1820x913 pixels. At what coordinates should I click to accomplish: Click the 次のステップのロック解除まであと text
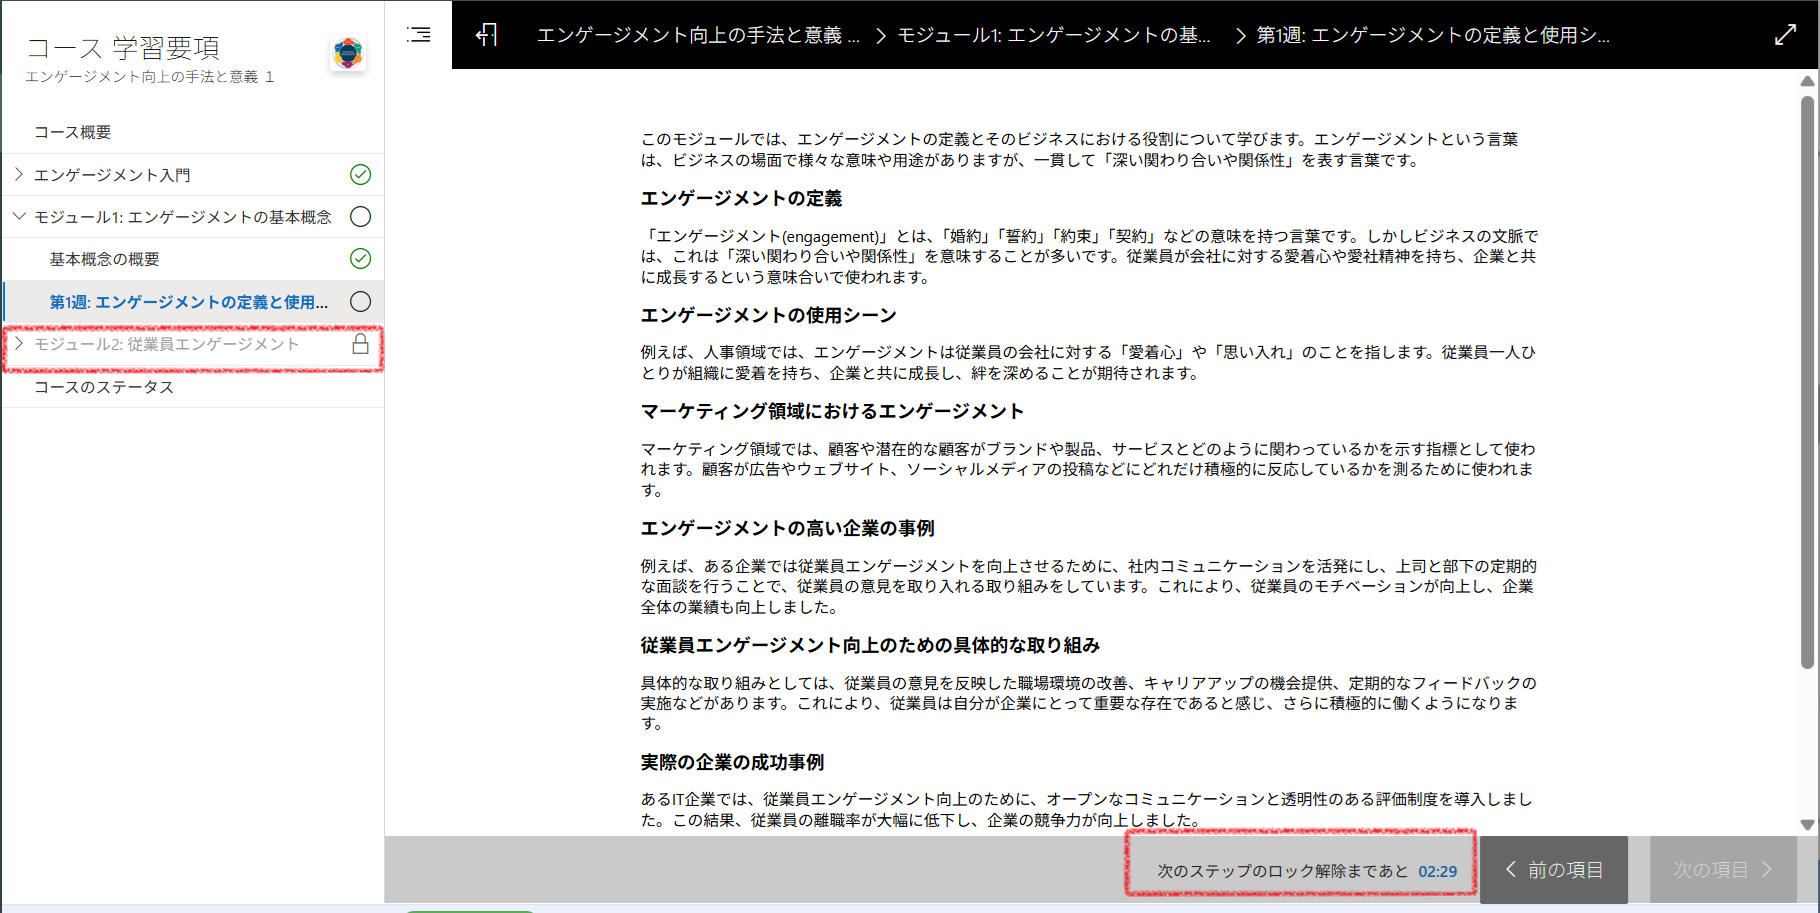pos(1283,871)
